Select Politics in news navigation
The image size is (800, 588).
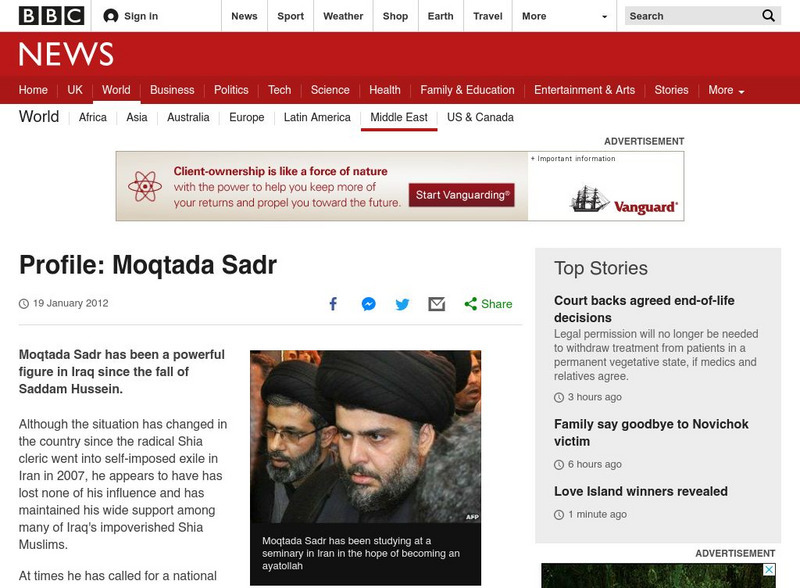[231, 90]
